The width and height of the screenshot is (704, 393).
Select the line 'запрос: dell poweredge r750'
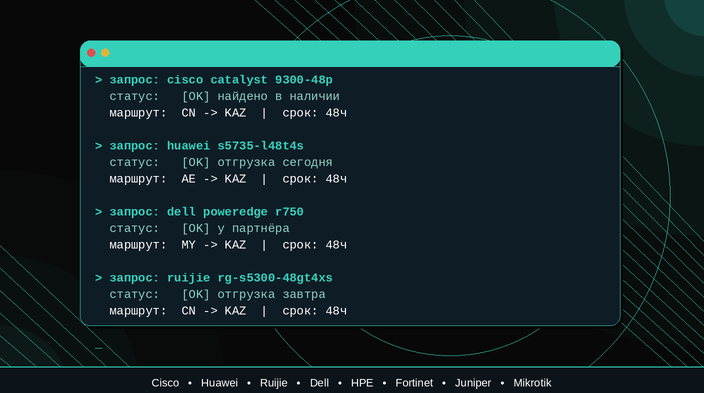(207, 212)
